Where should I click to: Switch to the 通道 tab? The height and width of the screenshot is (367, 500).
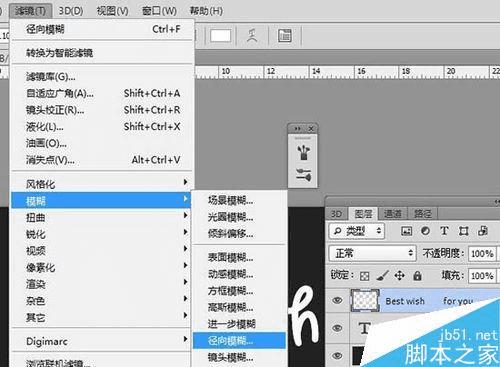coord(392,214)
